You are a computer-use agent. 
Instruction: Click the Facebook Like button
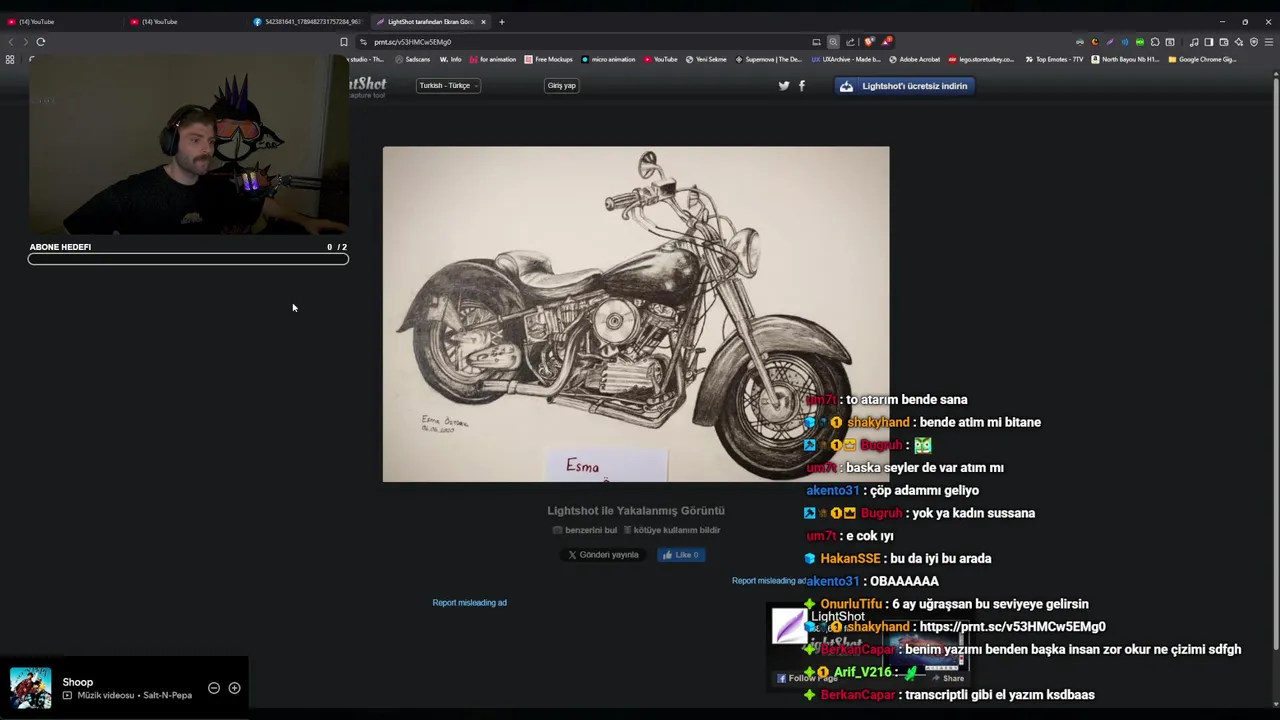pyautogui.click(x=681, y=555)
